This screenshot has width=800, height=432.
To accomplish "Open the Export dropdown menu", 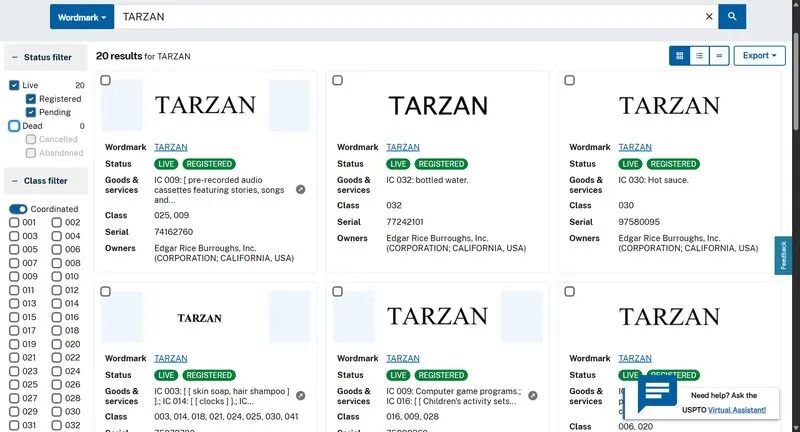I will pos(759,56).
